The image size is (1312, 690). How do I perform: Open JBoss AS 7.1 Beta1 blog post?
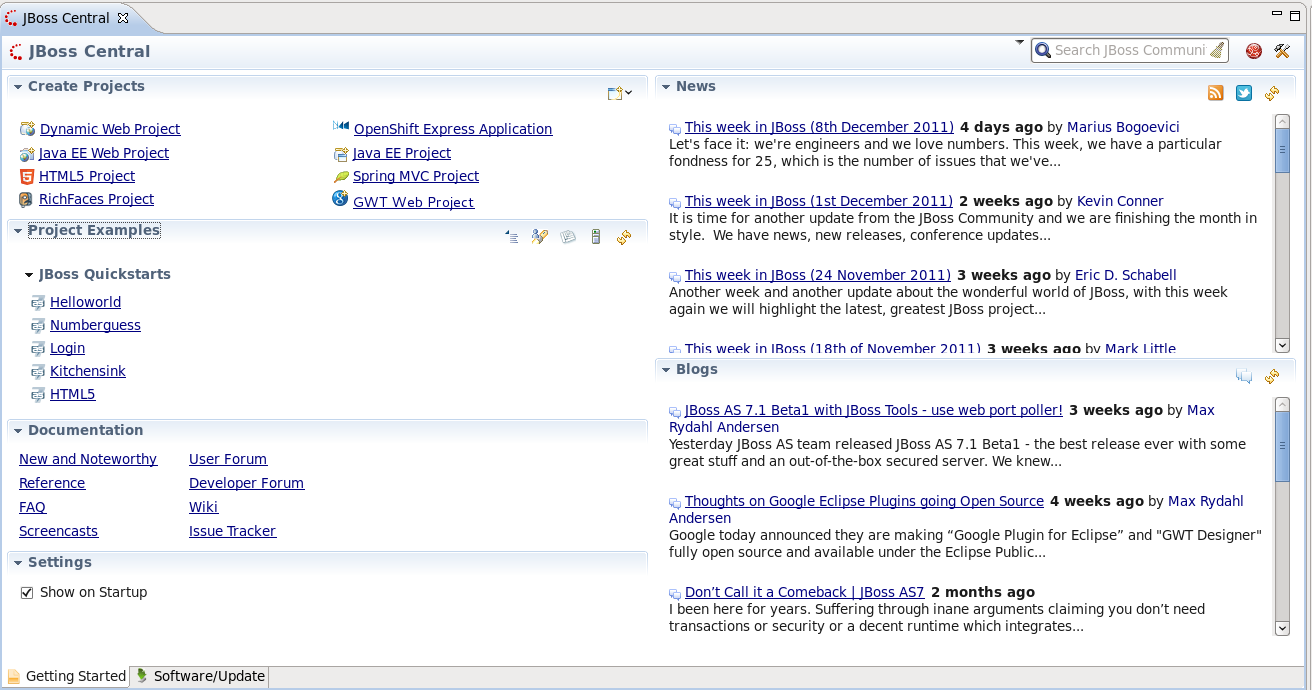click(x=874, y=410)
